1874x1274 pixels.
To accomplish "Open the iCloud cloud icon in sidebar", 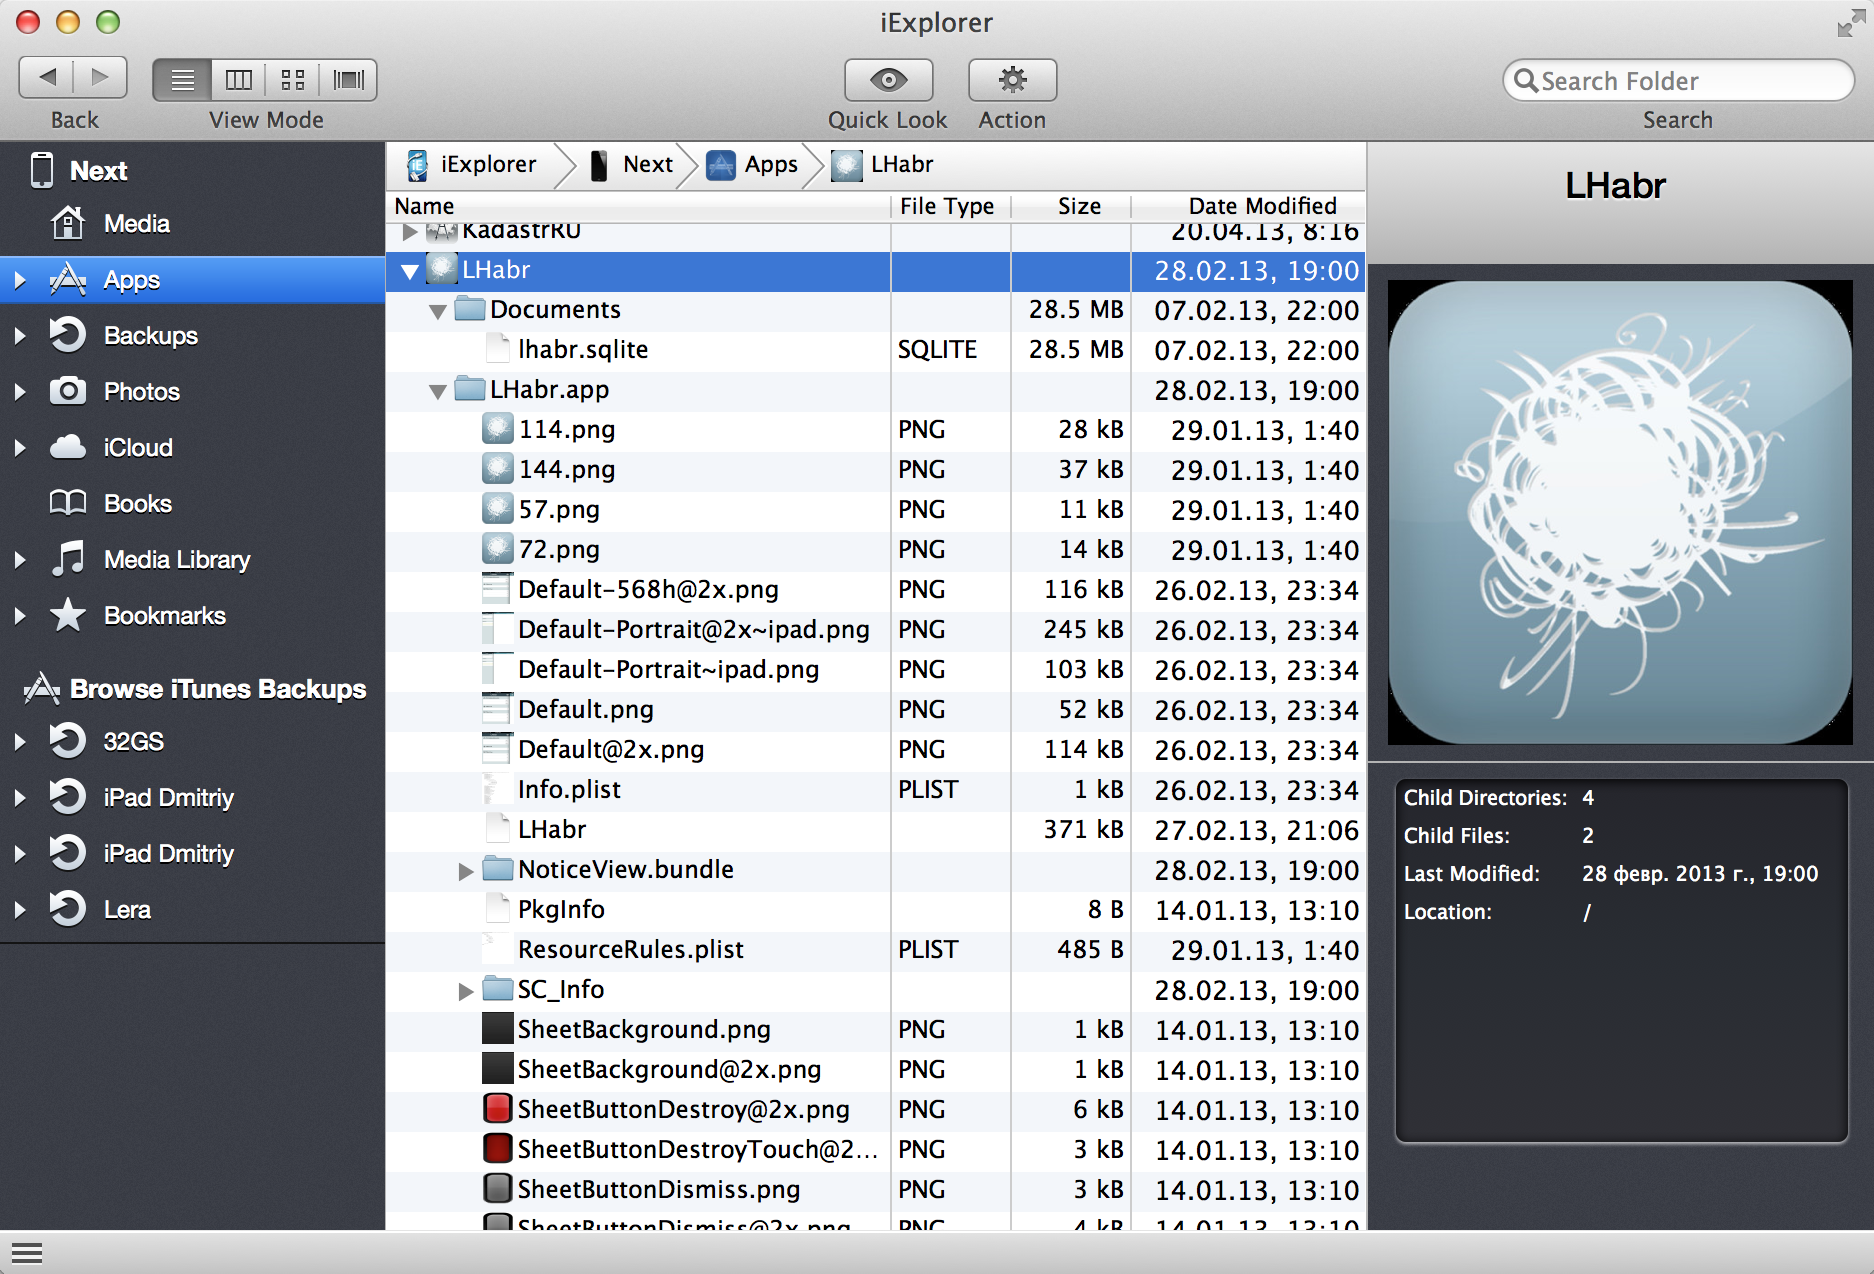I will (x=68, y=447).
